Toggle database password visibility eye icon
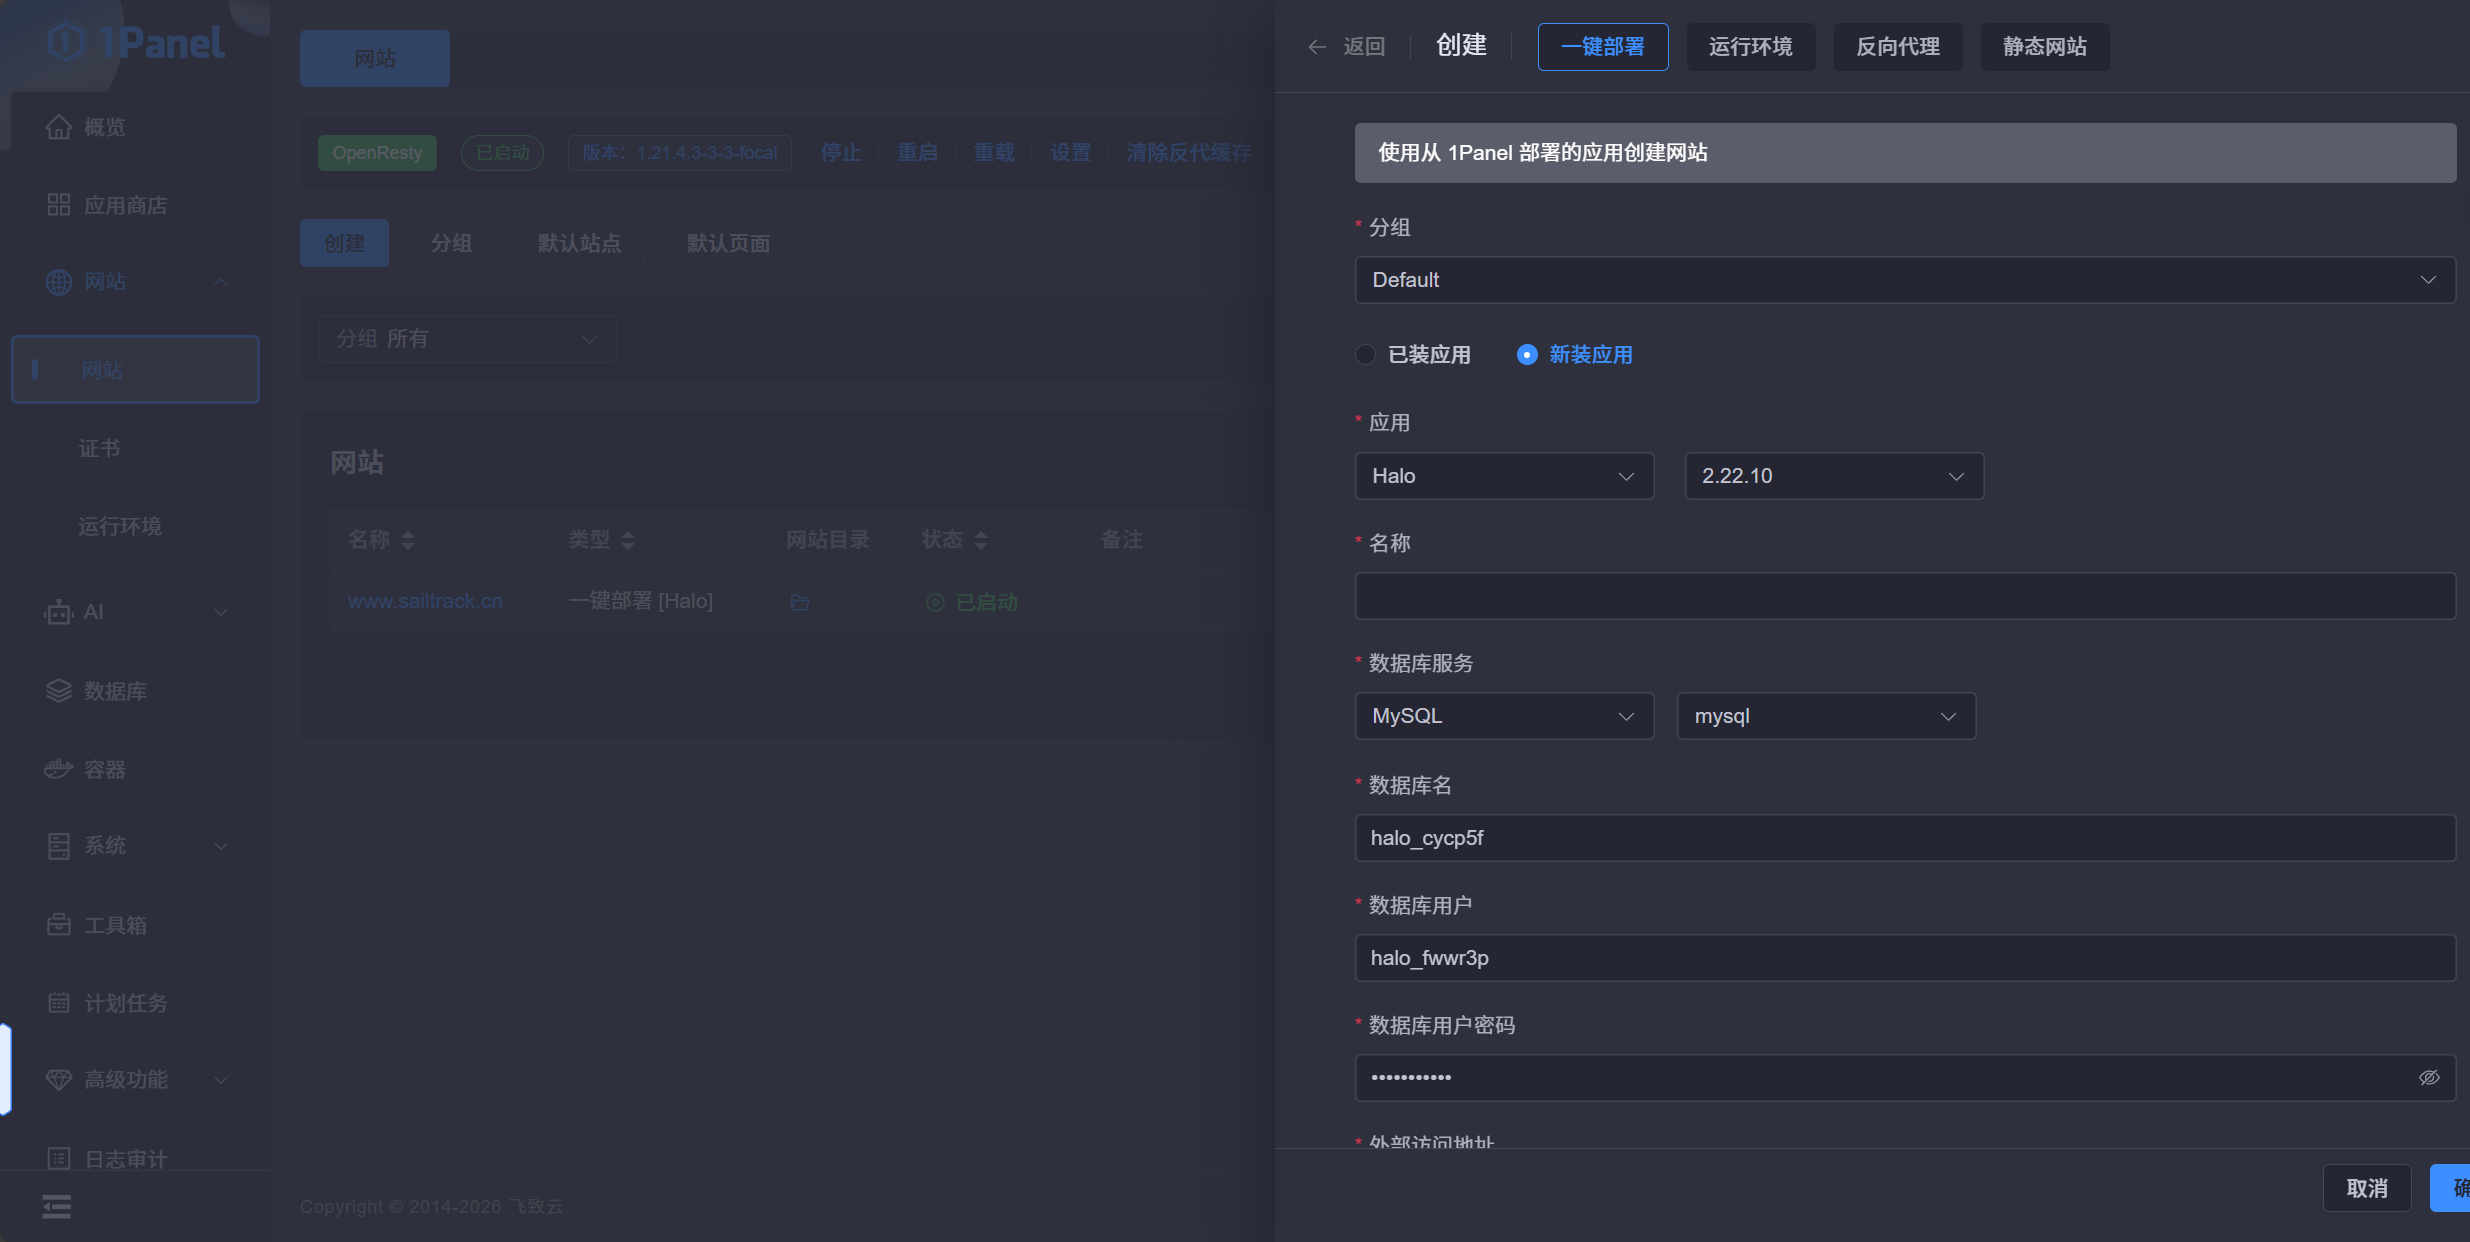The width and height of the screenshot is (2470, 1242). pos(2428,1078)
